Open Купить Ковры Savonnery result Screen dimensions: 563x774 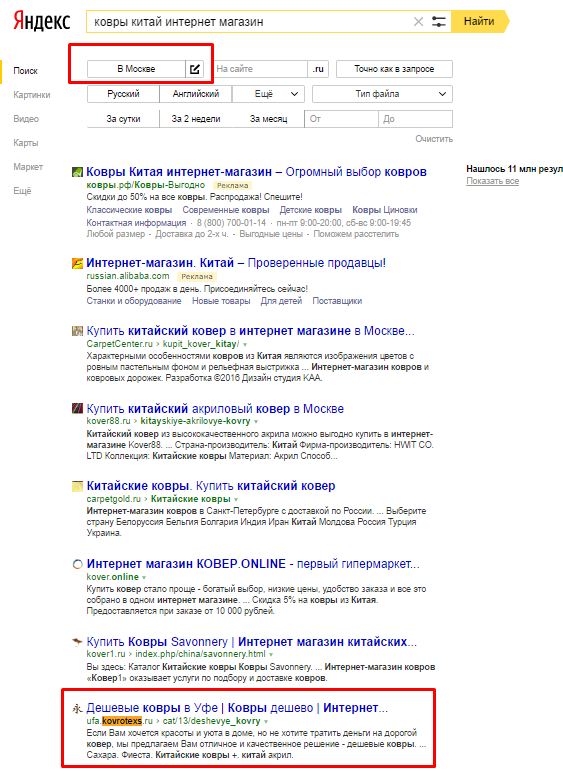(252, 642)
